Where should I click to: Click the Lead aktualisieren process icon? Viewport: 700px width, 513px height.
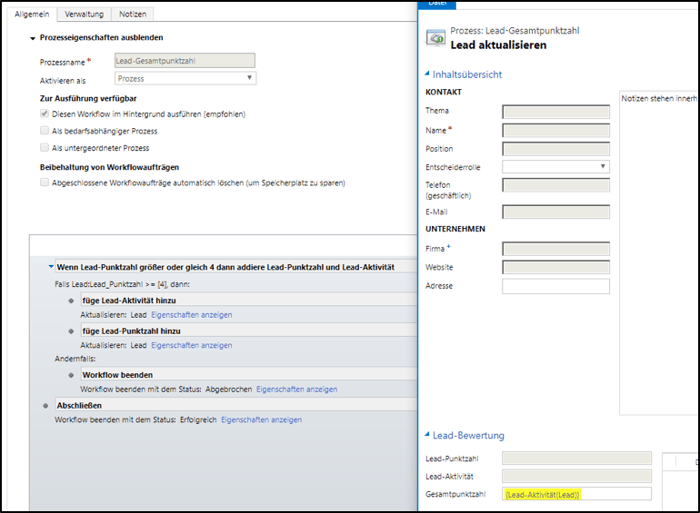[435, 38]
